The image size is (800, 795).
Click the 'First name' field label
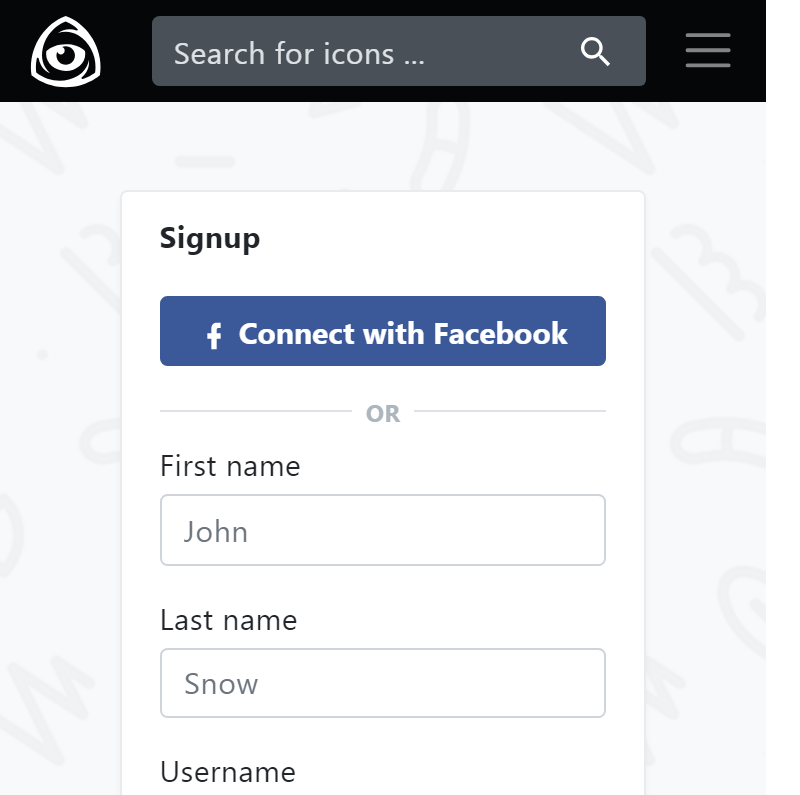(230, 466)
